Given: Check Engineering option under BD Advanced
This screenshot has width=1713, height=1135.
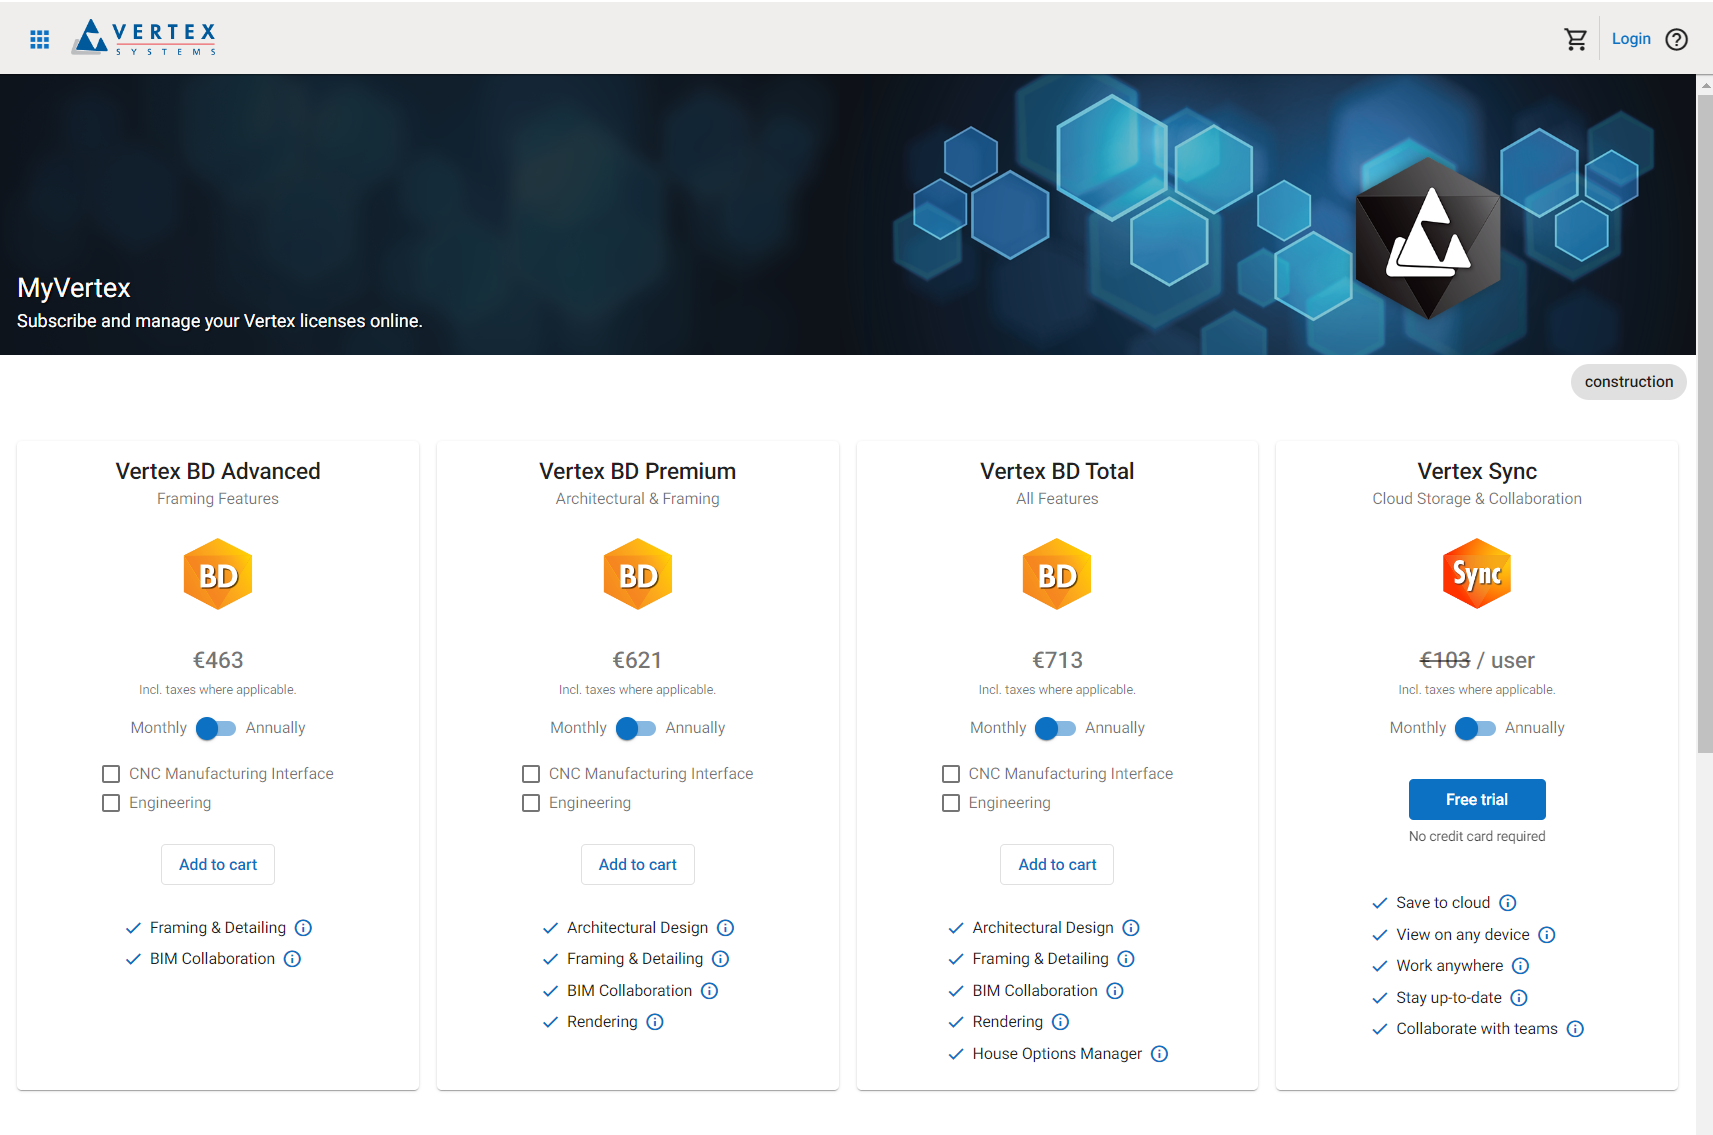Looking at the screenshot, I should pyautogui.click(x=111, y=803).
